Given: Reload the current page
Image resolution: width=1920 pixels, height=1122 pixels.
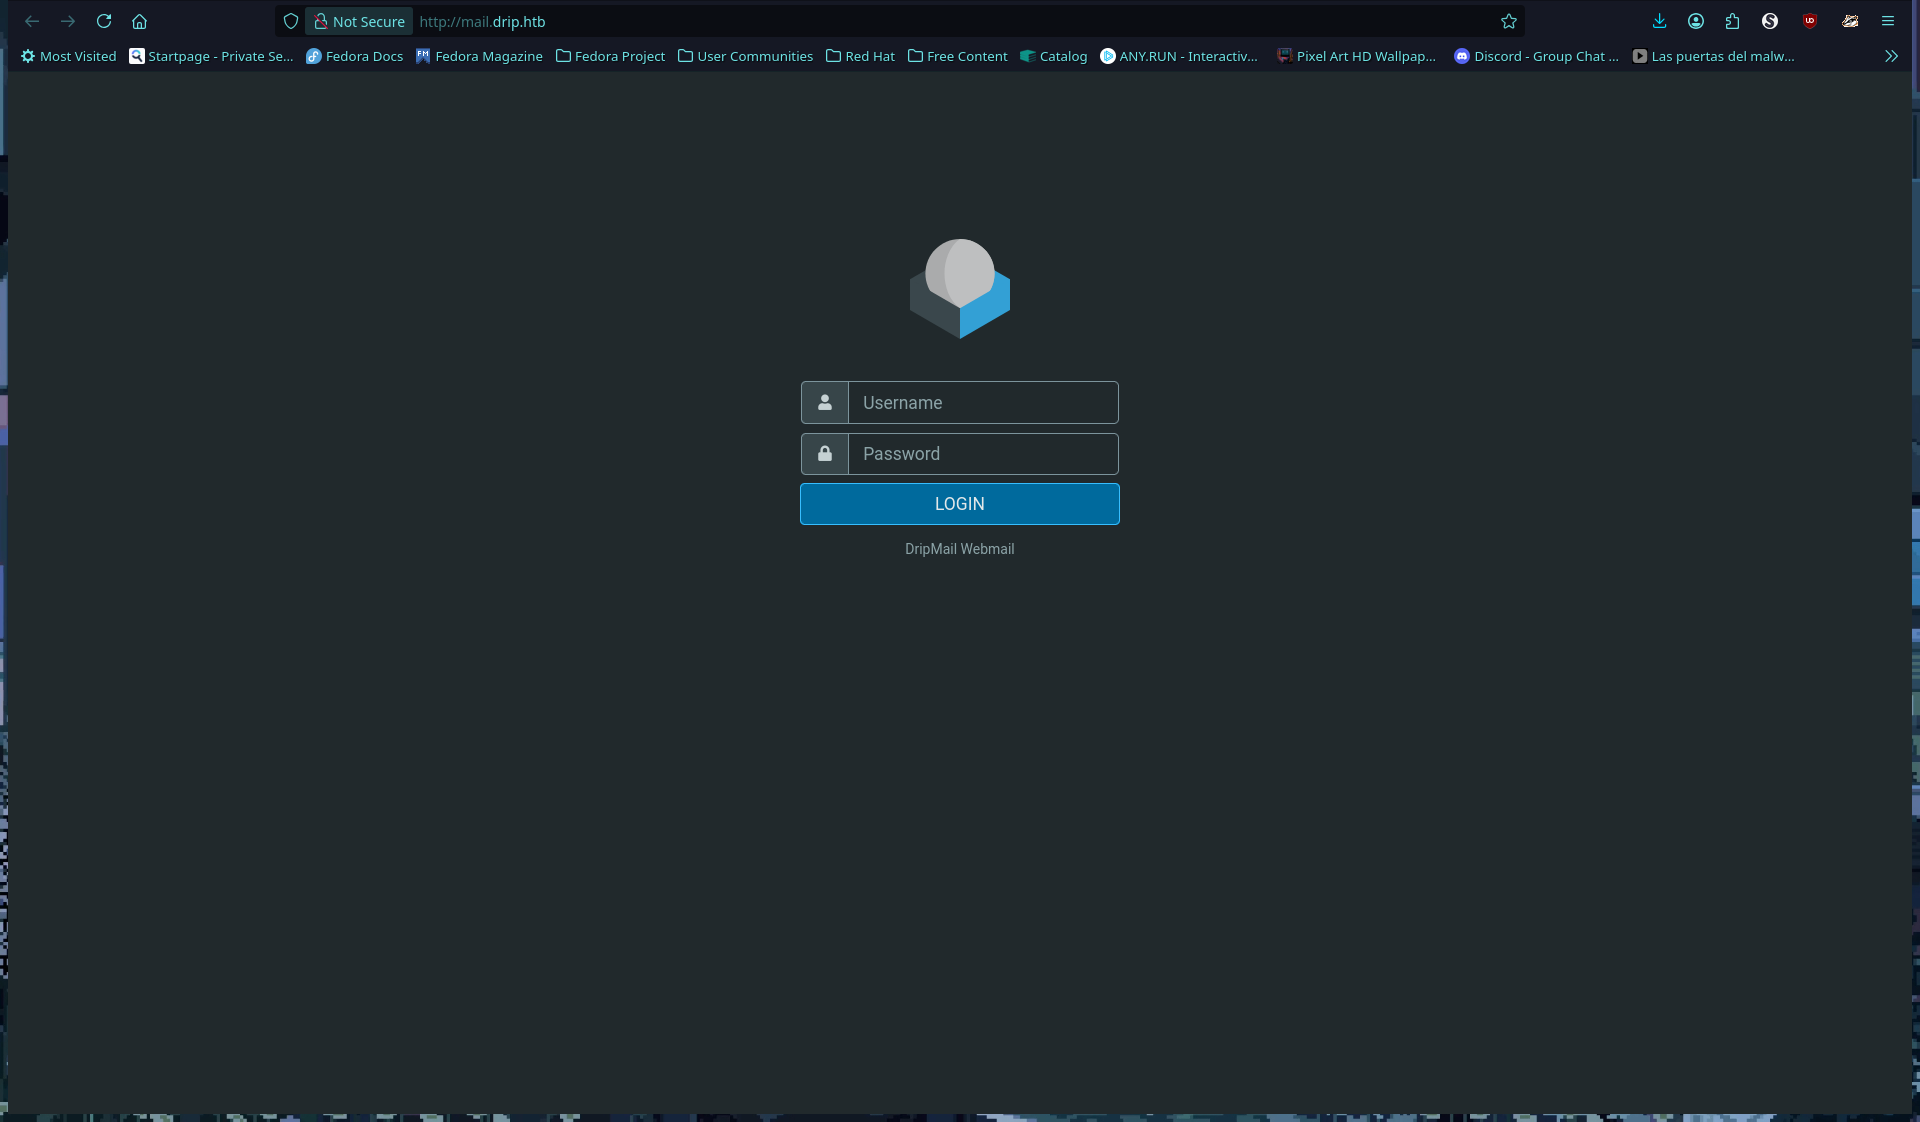Looking at the screenshot, I should 104,21.
